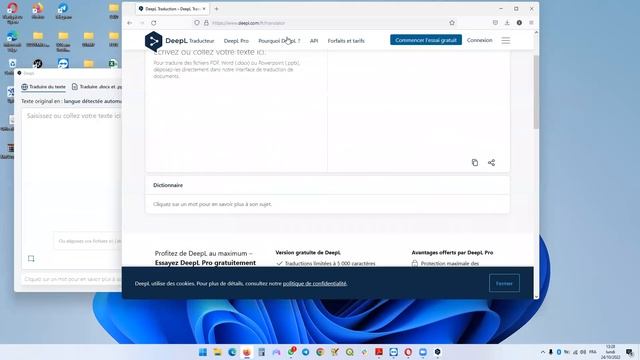Open the notification center in the taskbar

coord(629,352)
